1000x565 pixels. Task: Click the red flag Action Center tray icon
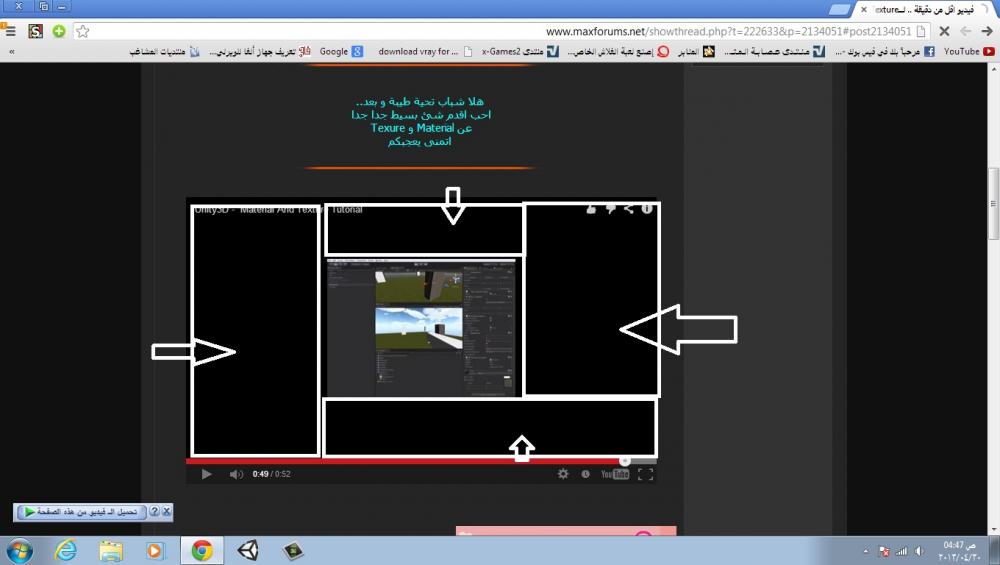[884, 551]
